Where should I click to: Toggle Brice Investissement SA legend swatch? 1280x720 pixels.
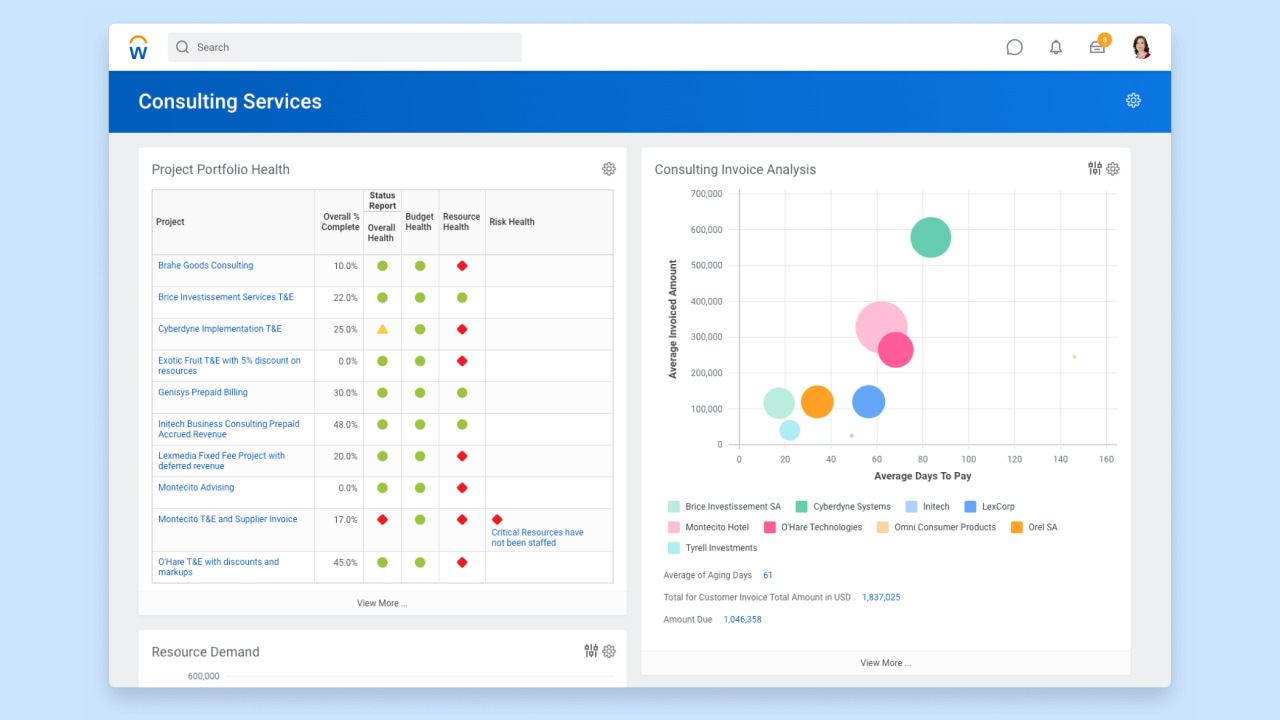[x=674, y=506]
